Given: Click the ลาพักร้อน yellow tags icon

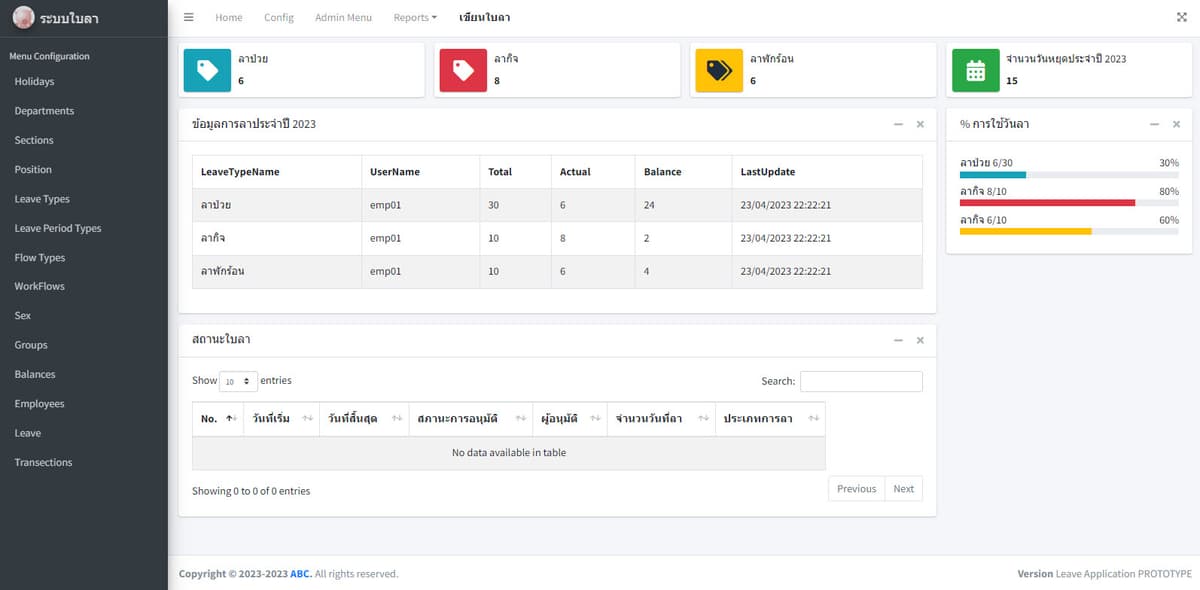Looking at the screenshot, I should point(719,70).
